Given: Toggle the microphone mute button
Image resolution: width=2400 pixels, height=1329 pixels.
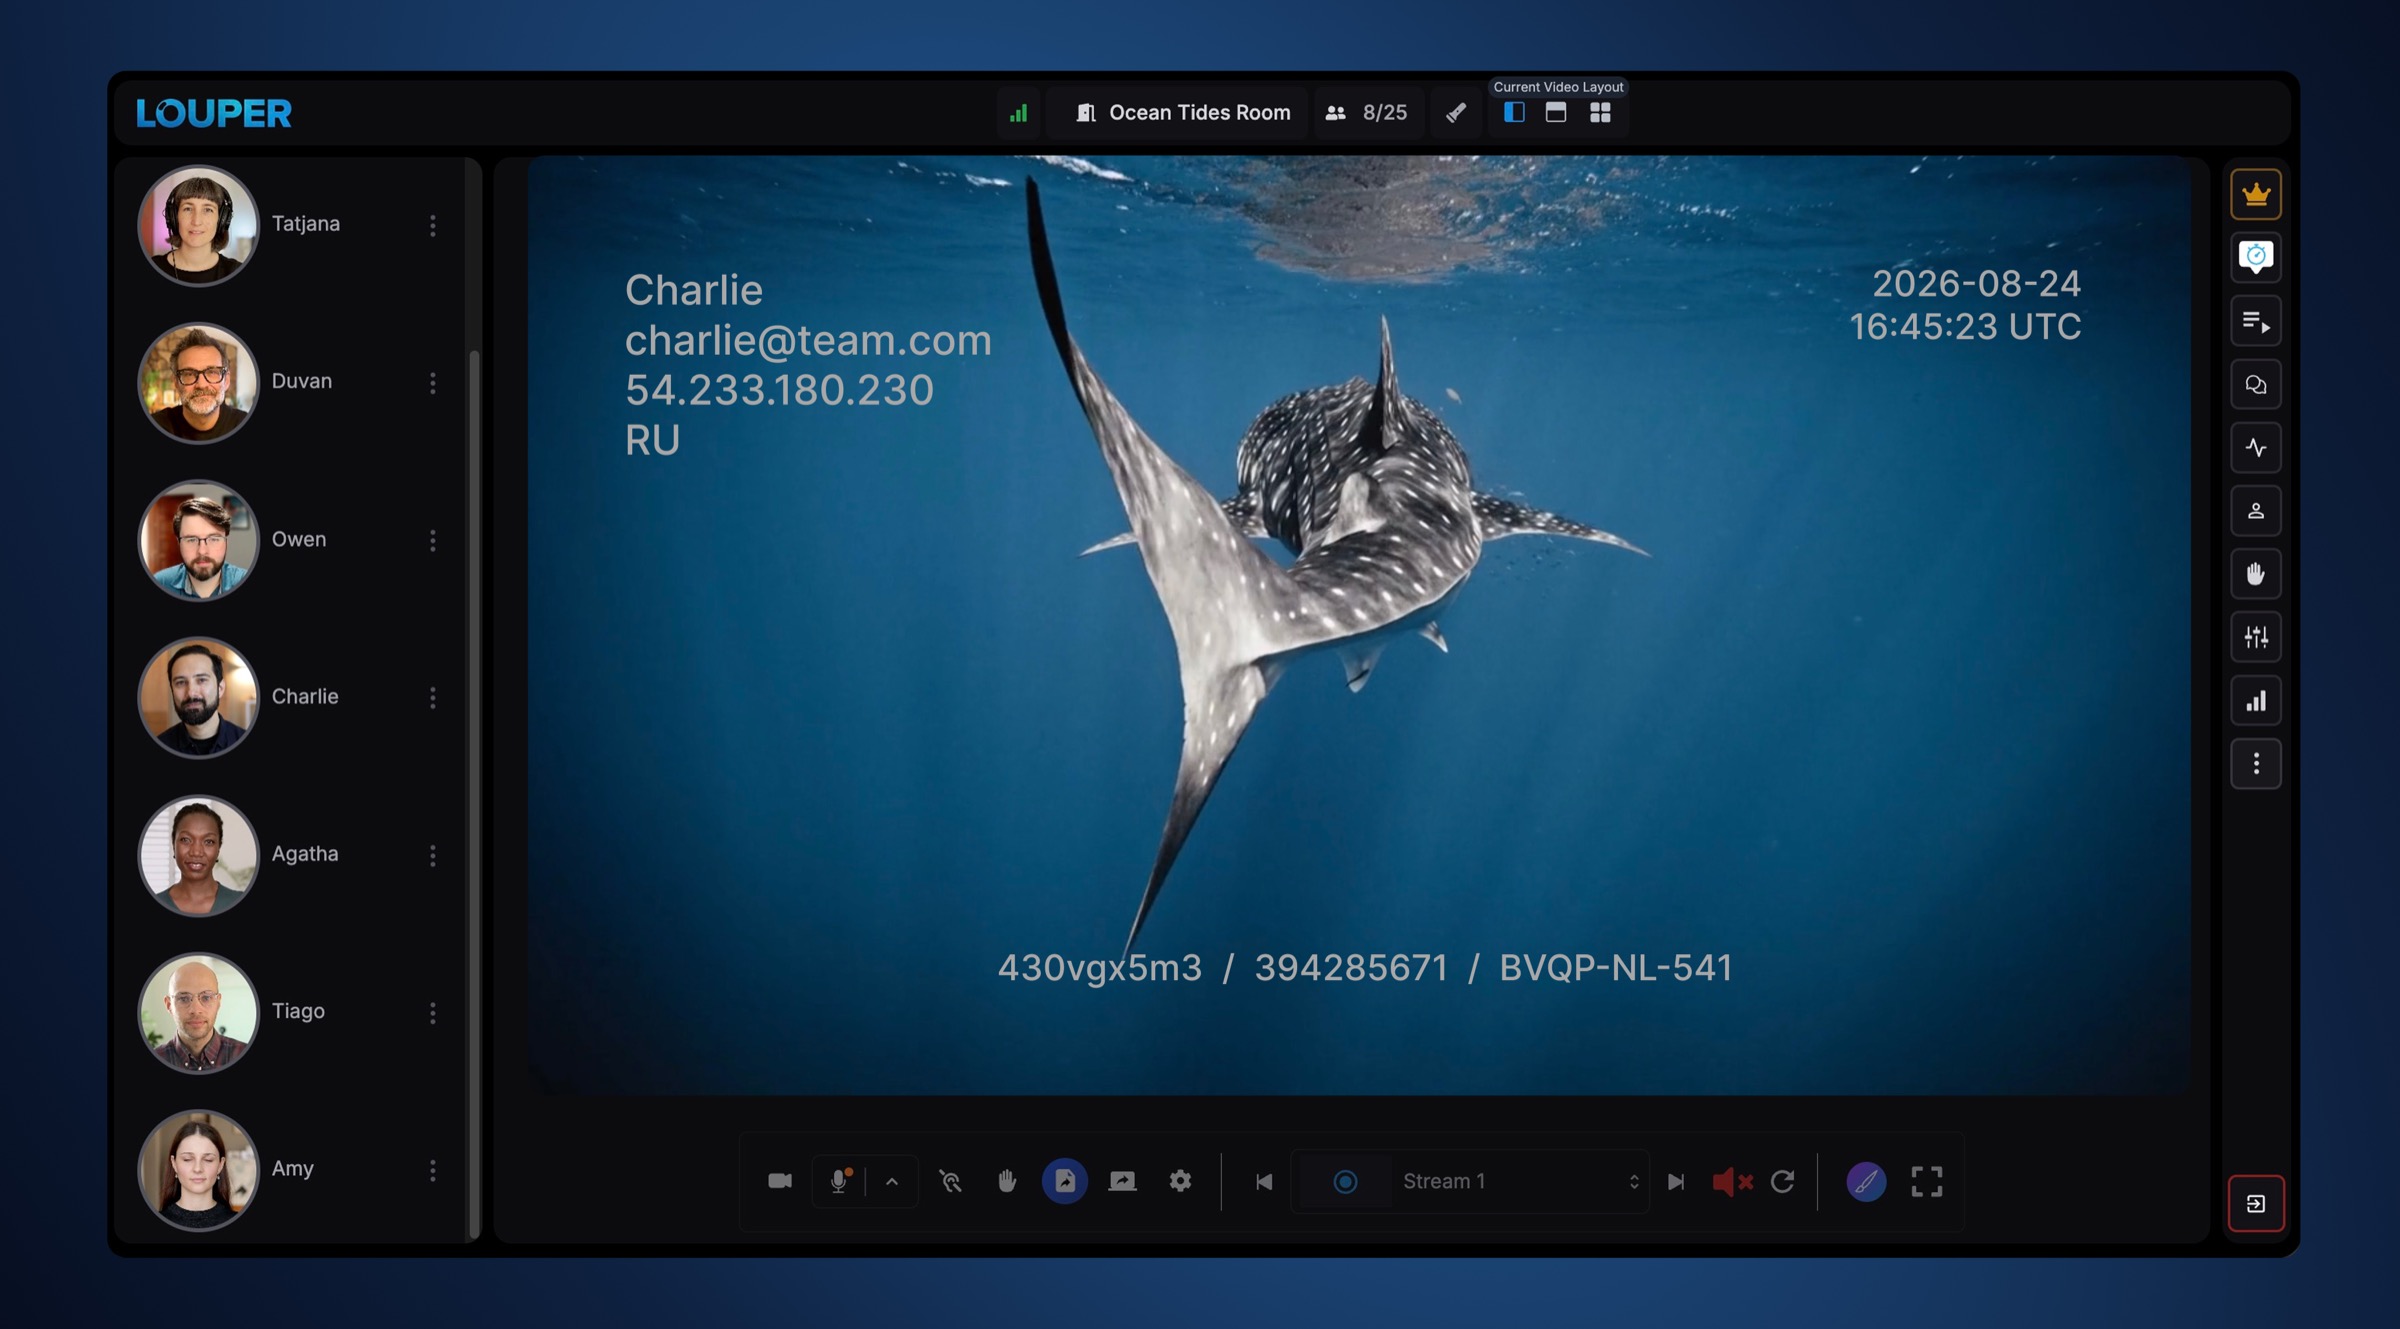Looking at the screenshot, I should point(839,1181).
